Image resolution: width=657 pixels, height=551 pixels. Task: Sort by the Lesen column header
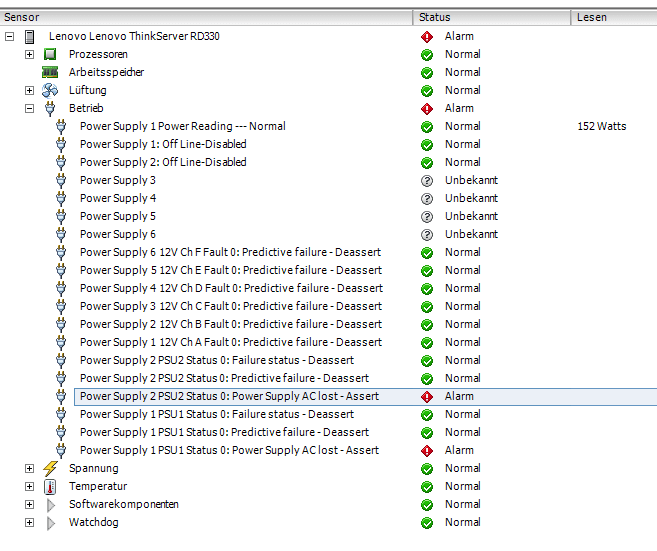click(614, 17)
